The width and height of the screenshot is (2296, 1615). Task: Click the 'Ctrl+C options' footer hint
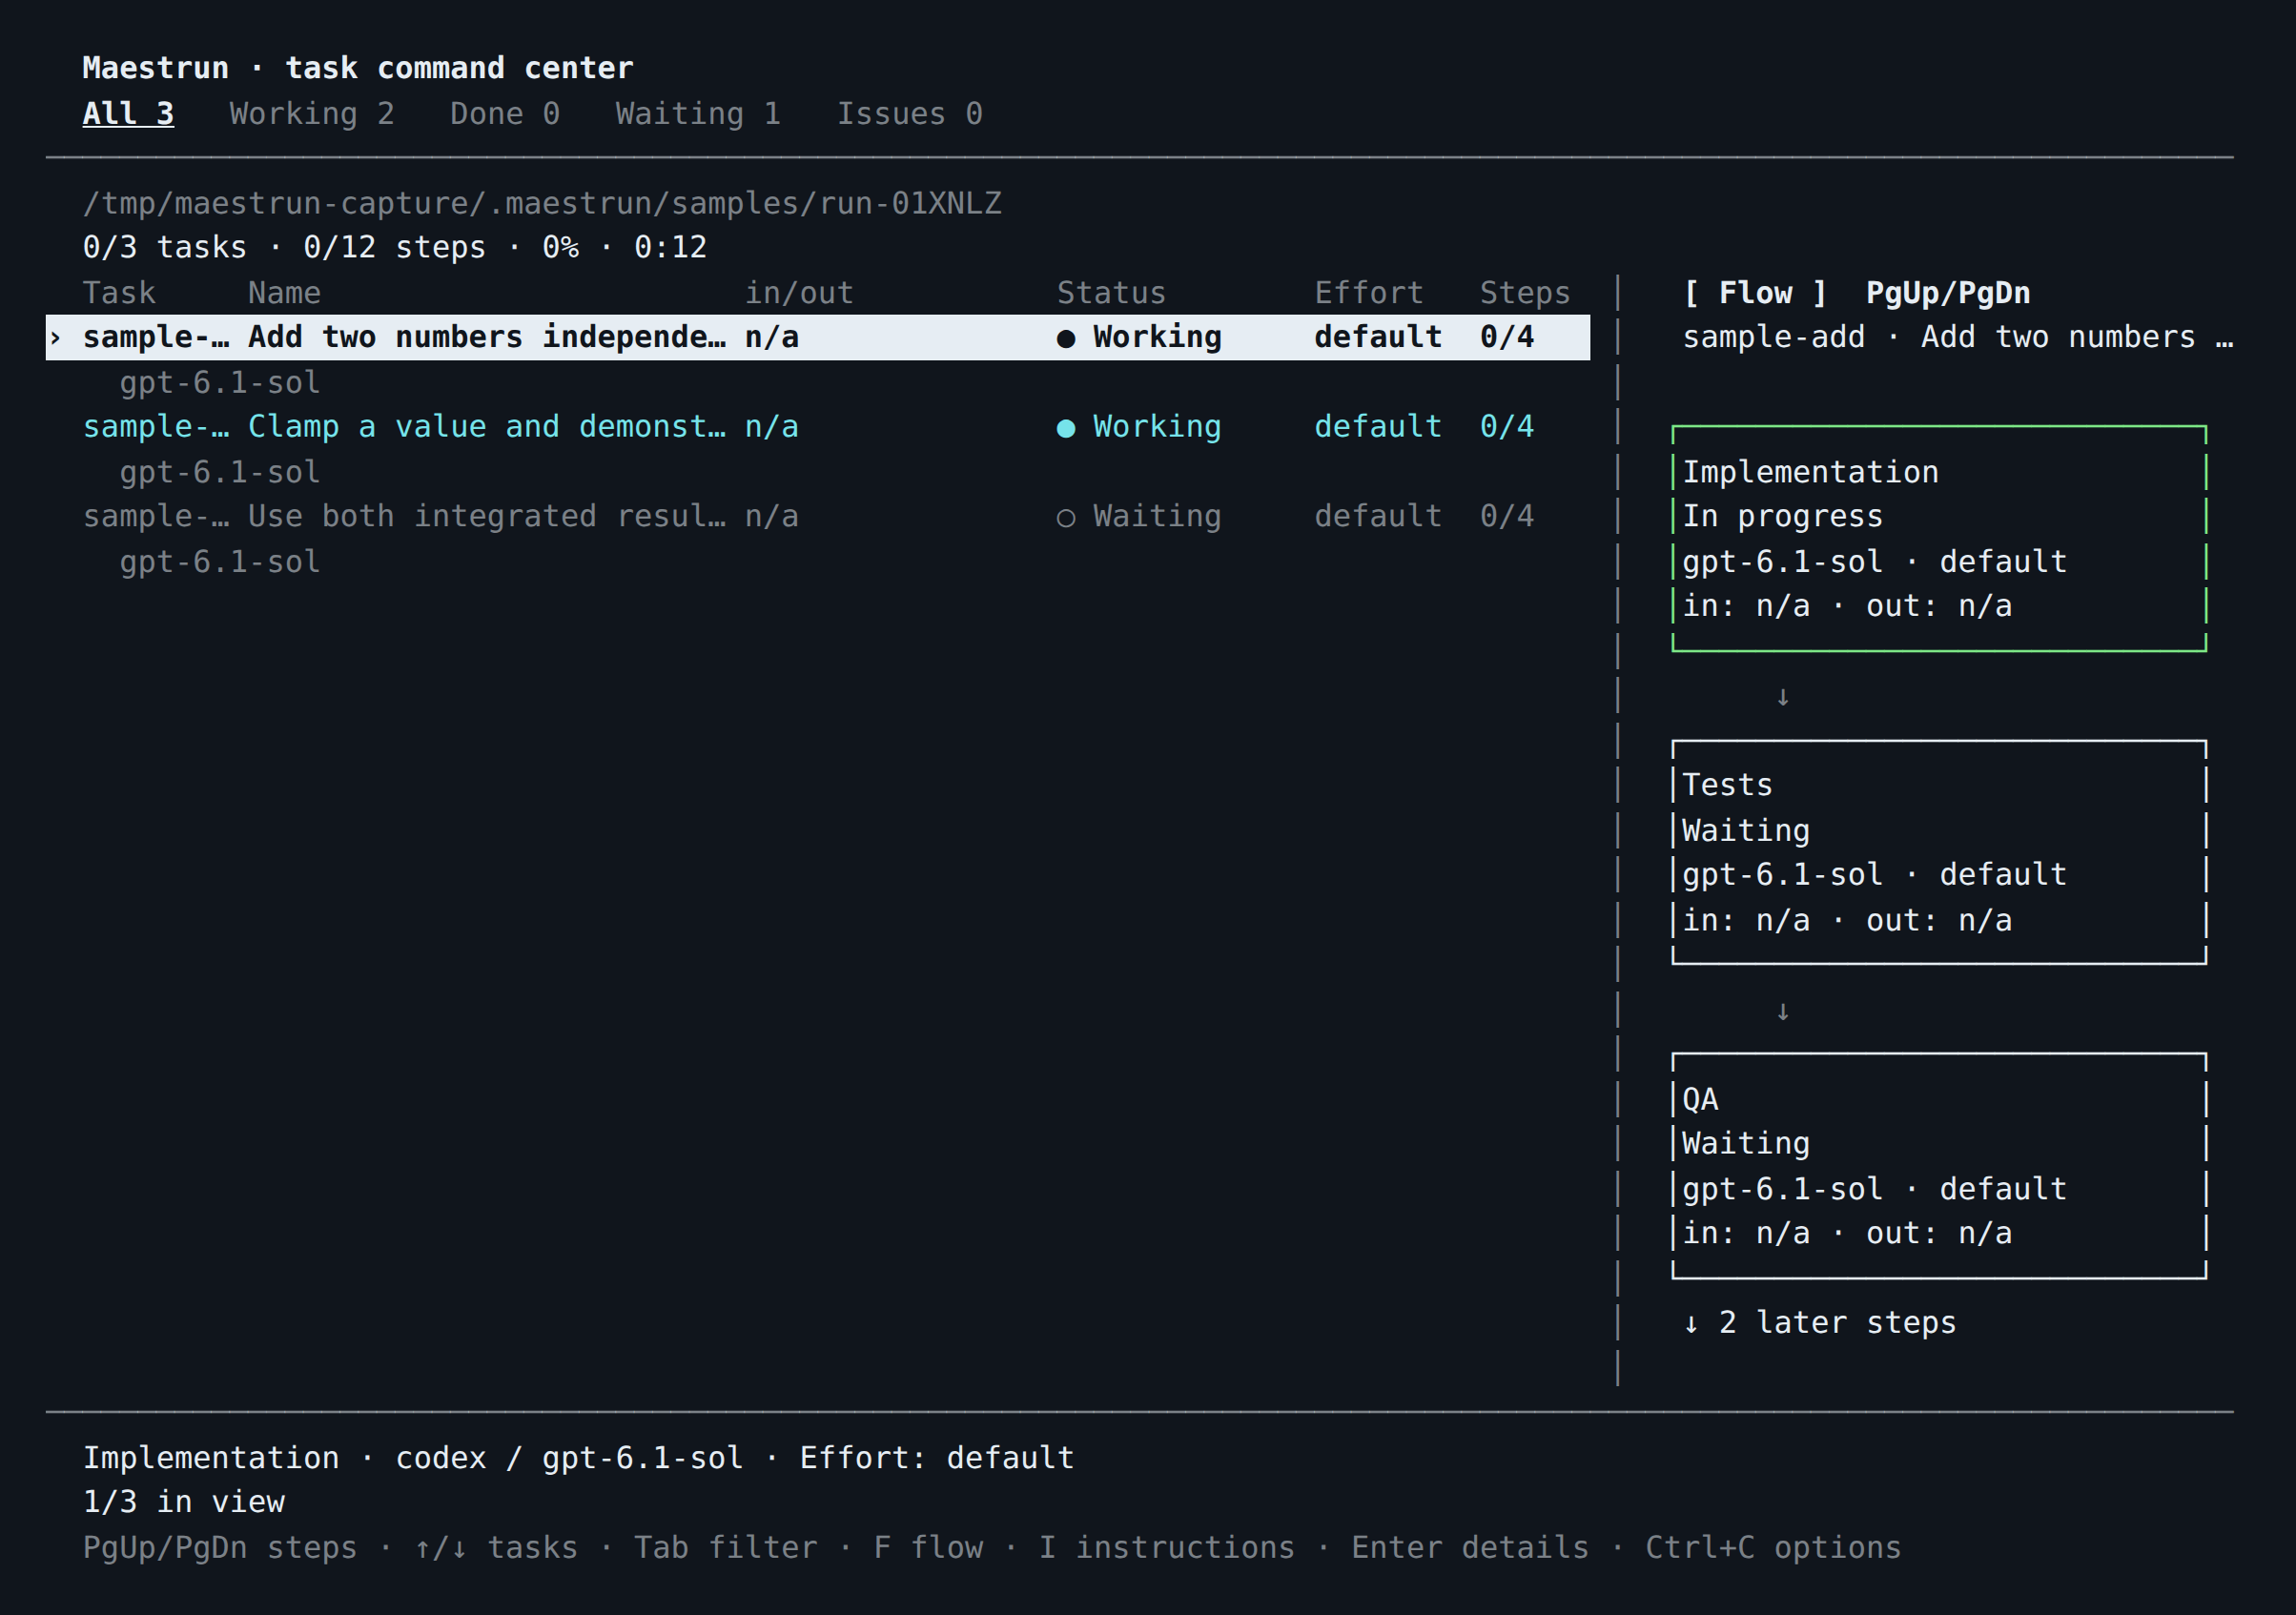pyautogui.click(x=1773, y=1548)
